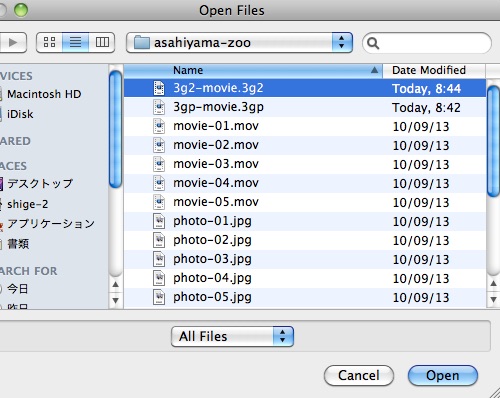Select アプリケーション in the sidebar
500x398 pixels.
51,224
